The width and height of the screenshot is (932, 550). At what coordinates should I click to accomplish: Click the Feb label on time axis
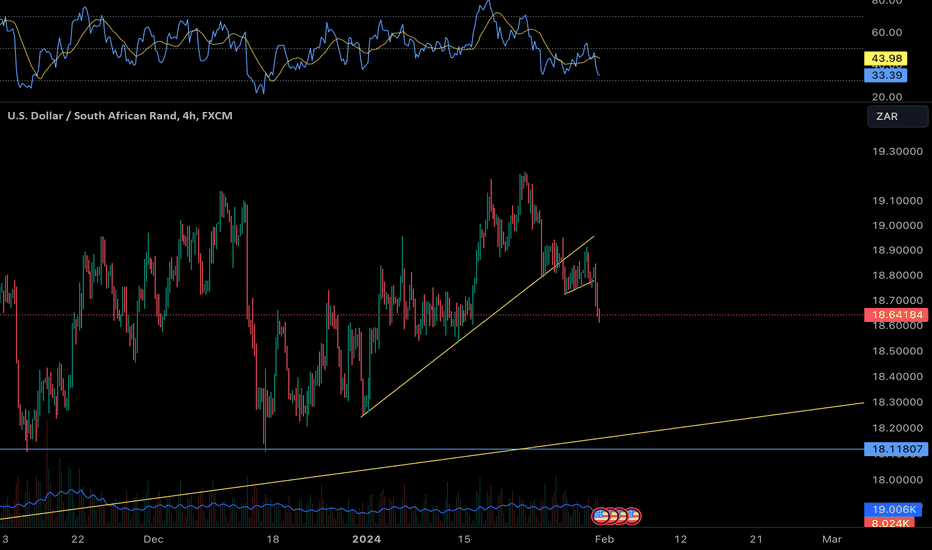(x=604, y=539)
